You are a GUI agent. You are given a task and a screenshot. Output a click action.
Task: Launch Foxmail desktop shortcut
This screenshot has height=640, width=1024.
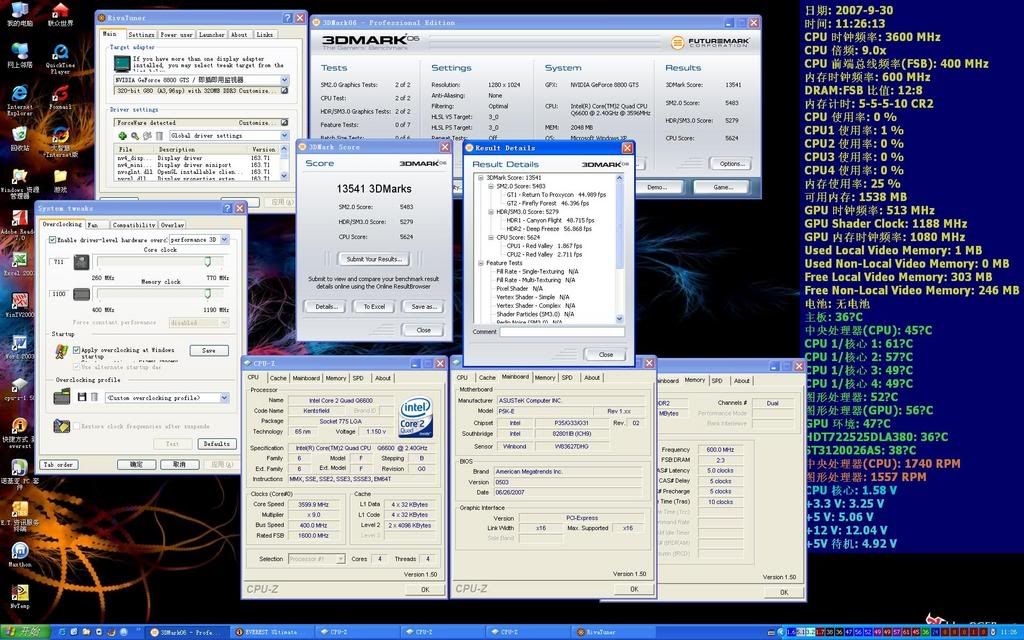coord(59,98)
